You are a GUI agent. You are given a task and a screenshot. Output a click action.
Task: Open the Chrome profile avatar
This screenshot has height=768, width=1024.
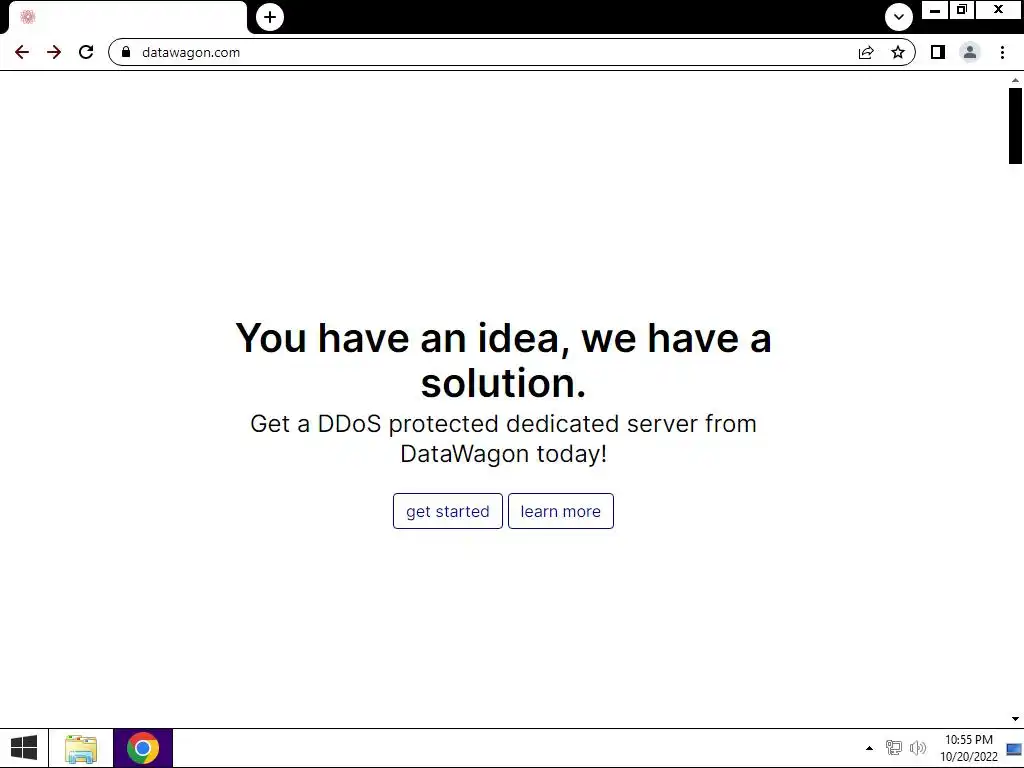[970, 52]
